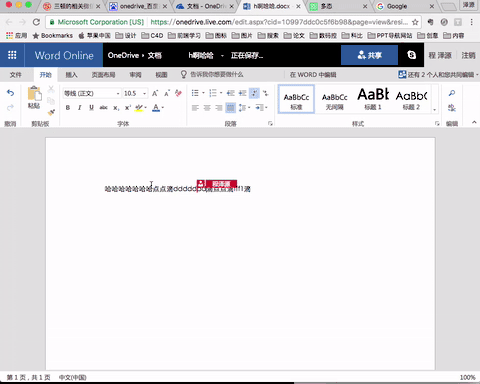
Task: Open the Skype icon in header
Action: pyautogui.click(x=411, y=55)
